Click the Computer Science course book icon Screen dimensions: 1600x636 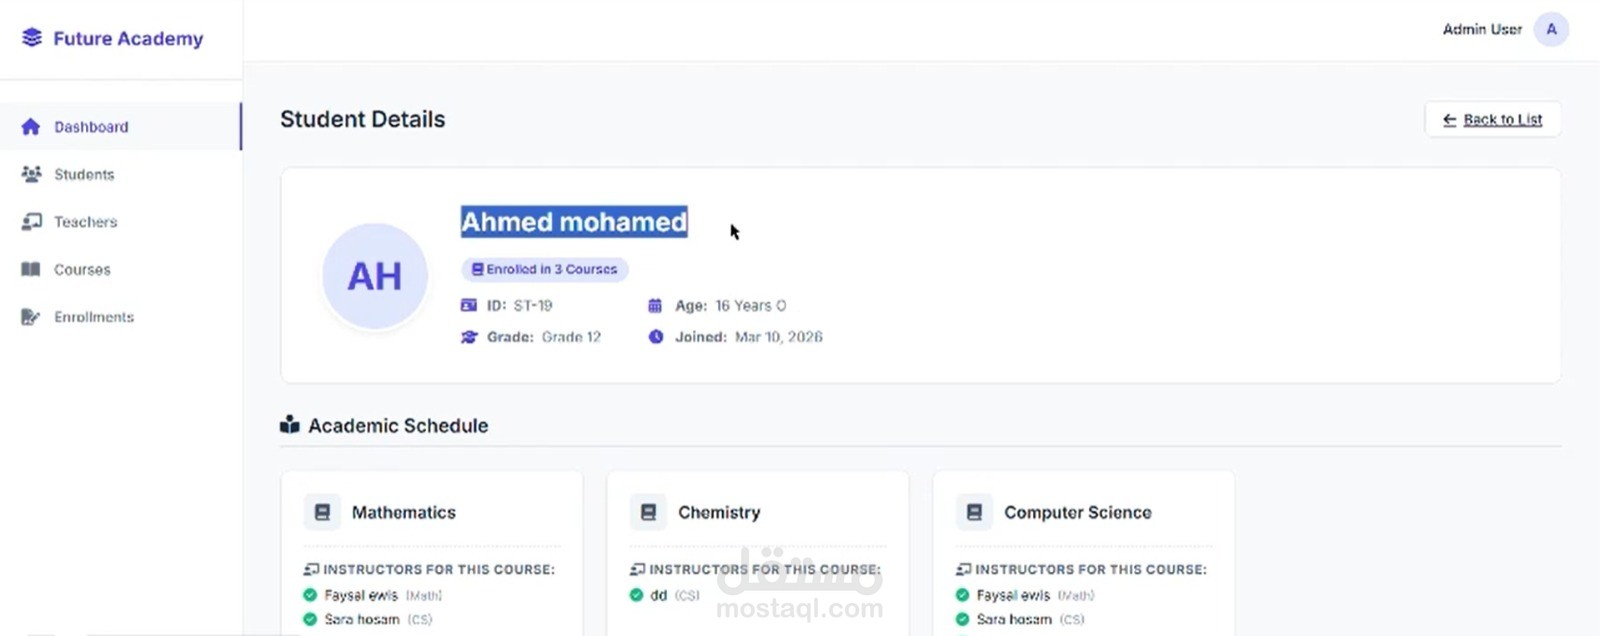pyautogui.click(x=974, y=512)
